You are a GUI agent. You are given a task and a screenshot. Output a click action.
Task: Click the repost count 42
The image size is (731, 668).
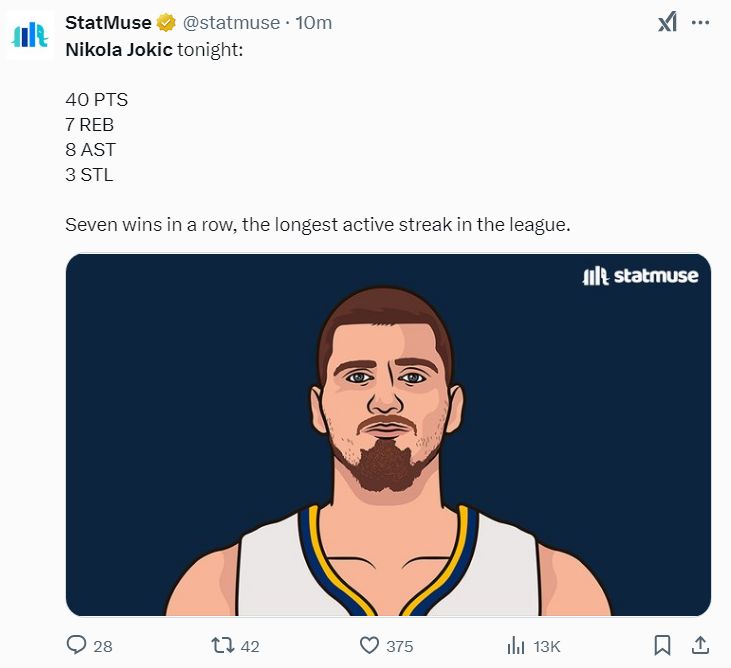click(x=250, y=646)
